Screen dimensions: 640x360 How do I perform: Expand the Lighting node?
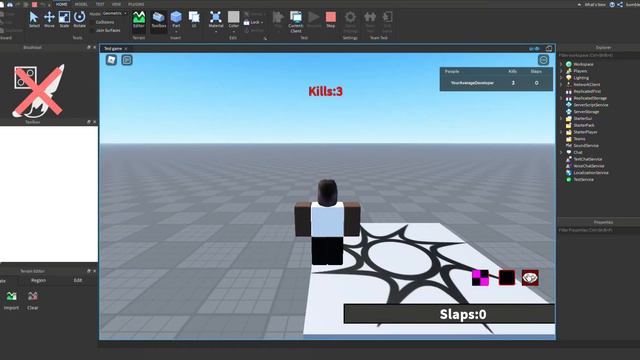point(562,78)
